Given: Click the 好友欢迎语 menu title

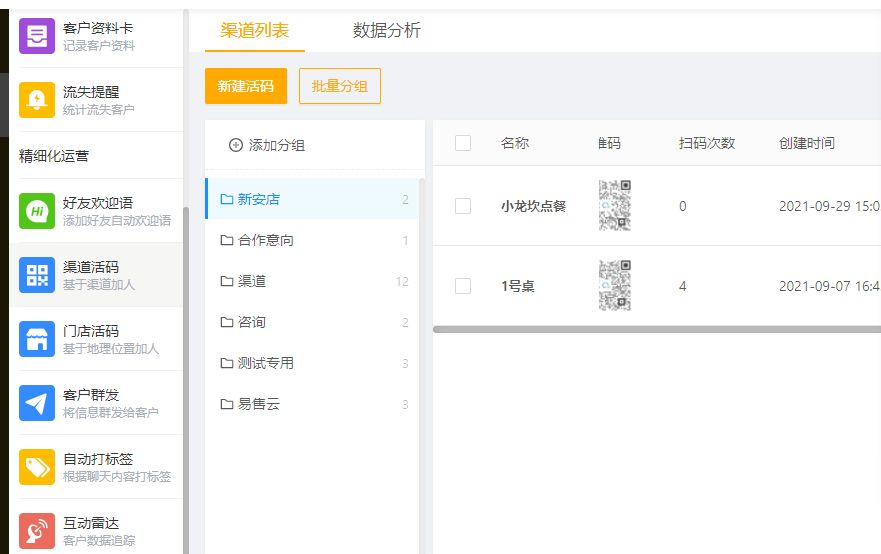Looking at the screenshot, I should pos(98,203).
